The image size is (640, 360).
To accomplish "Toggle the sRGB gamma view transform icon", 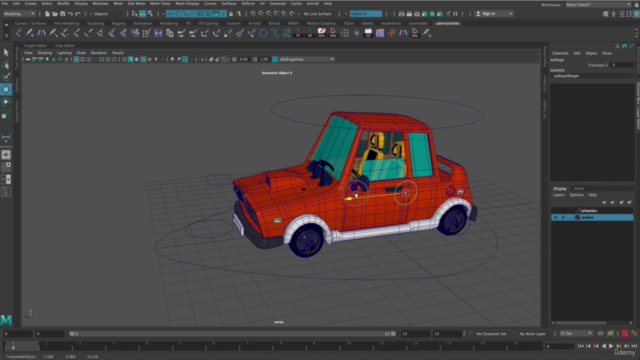I will (x=275, y=60).
